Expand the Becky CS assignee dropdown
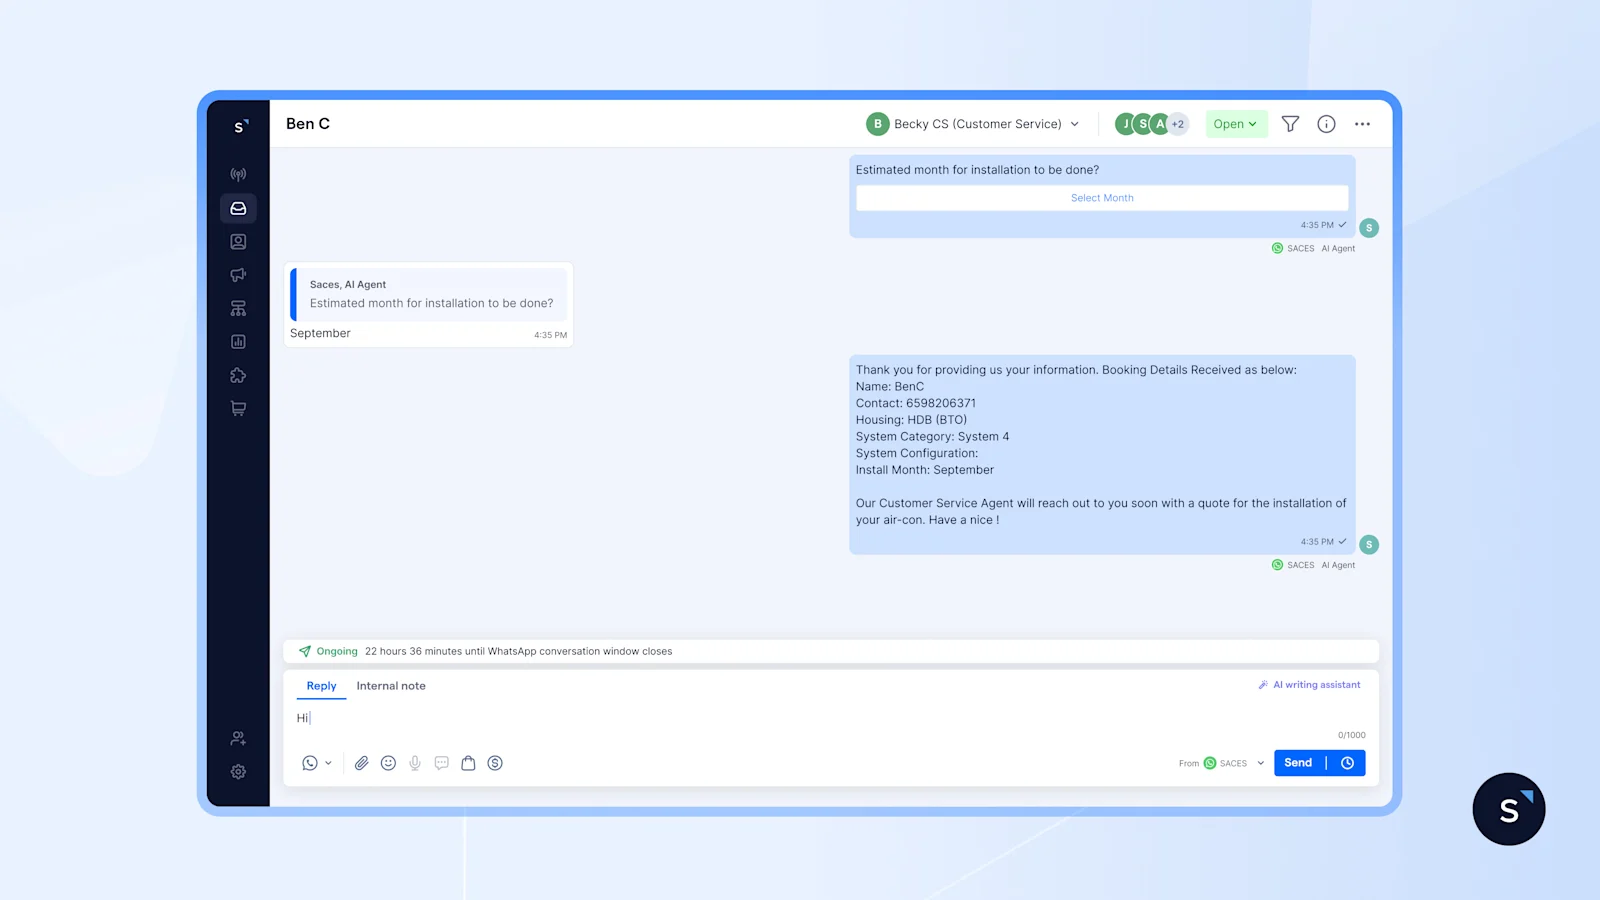1600x900 pixels. point(973,124)
